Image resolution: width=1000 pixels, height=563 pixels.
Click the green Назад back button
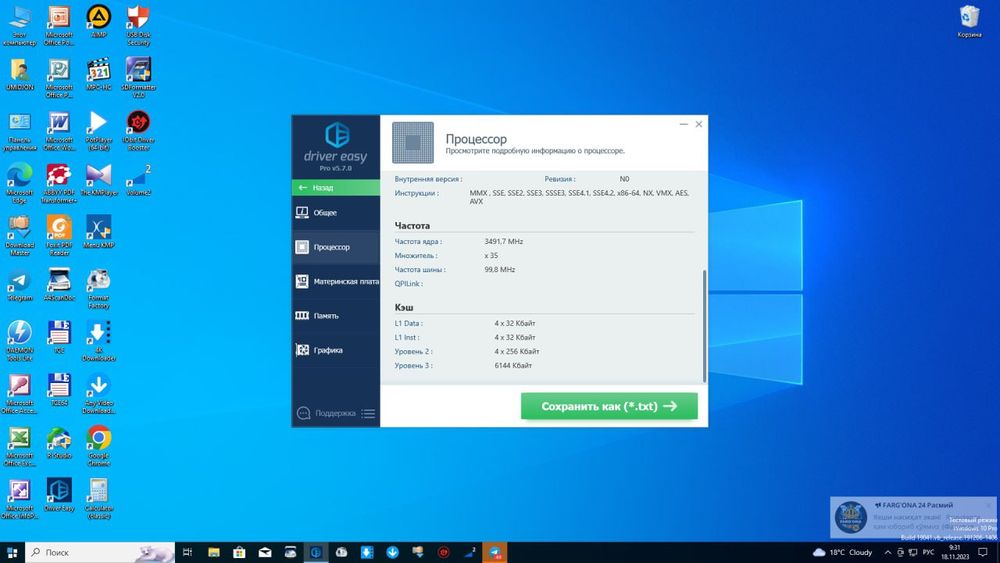click(336, 187)
